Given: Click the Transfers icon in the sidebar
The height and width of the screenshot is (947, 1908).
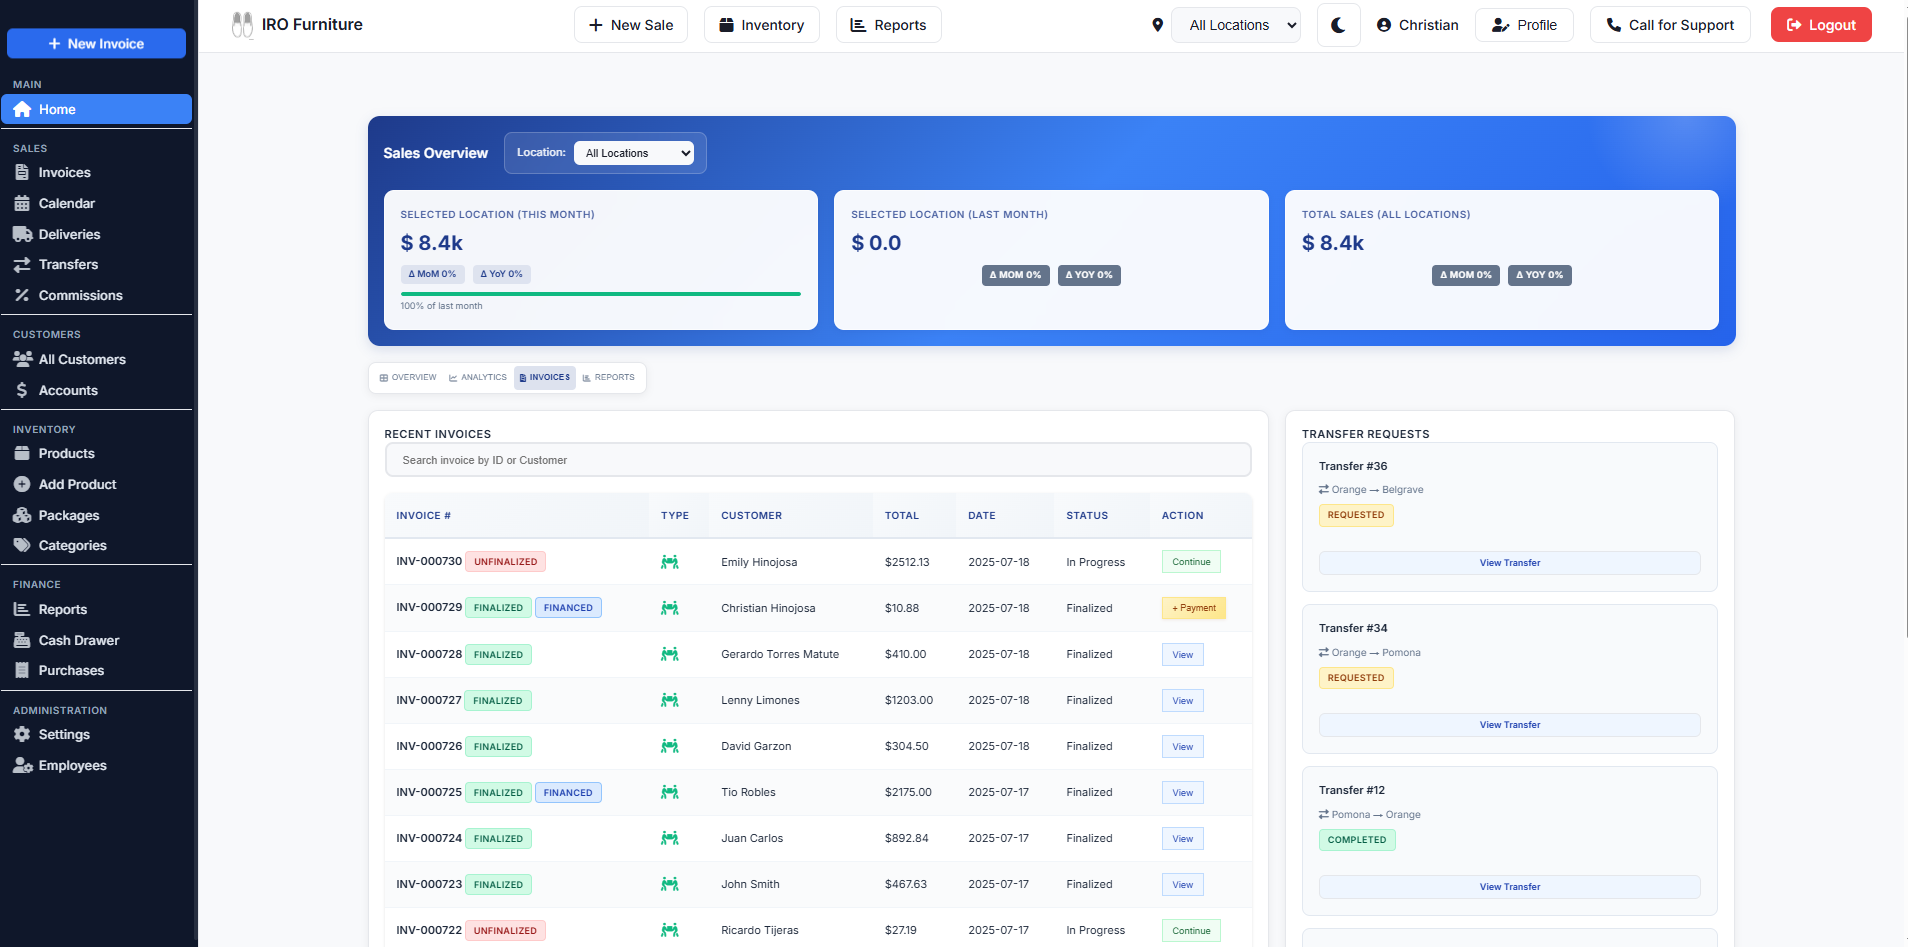Looking at the screenshot, I should 22,264.
